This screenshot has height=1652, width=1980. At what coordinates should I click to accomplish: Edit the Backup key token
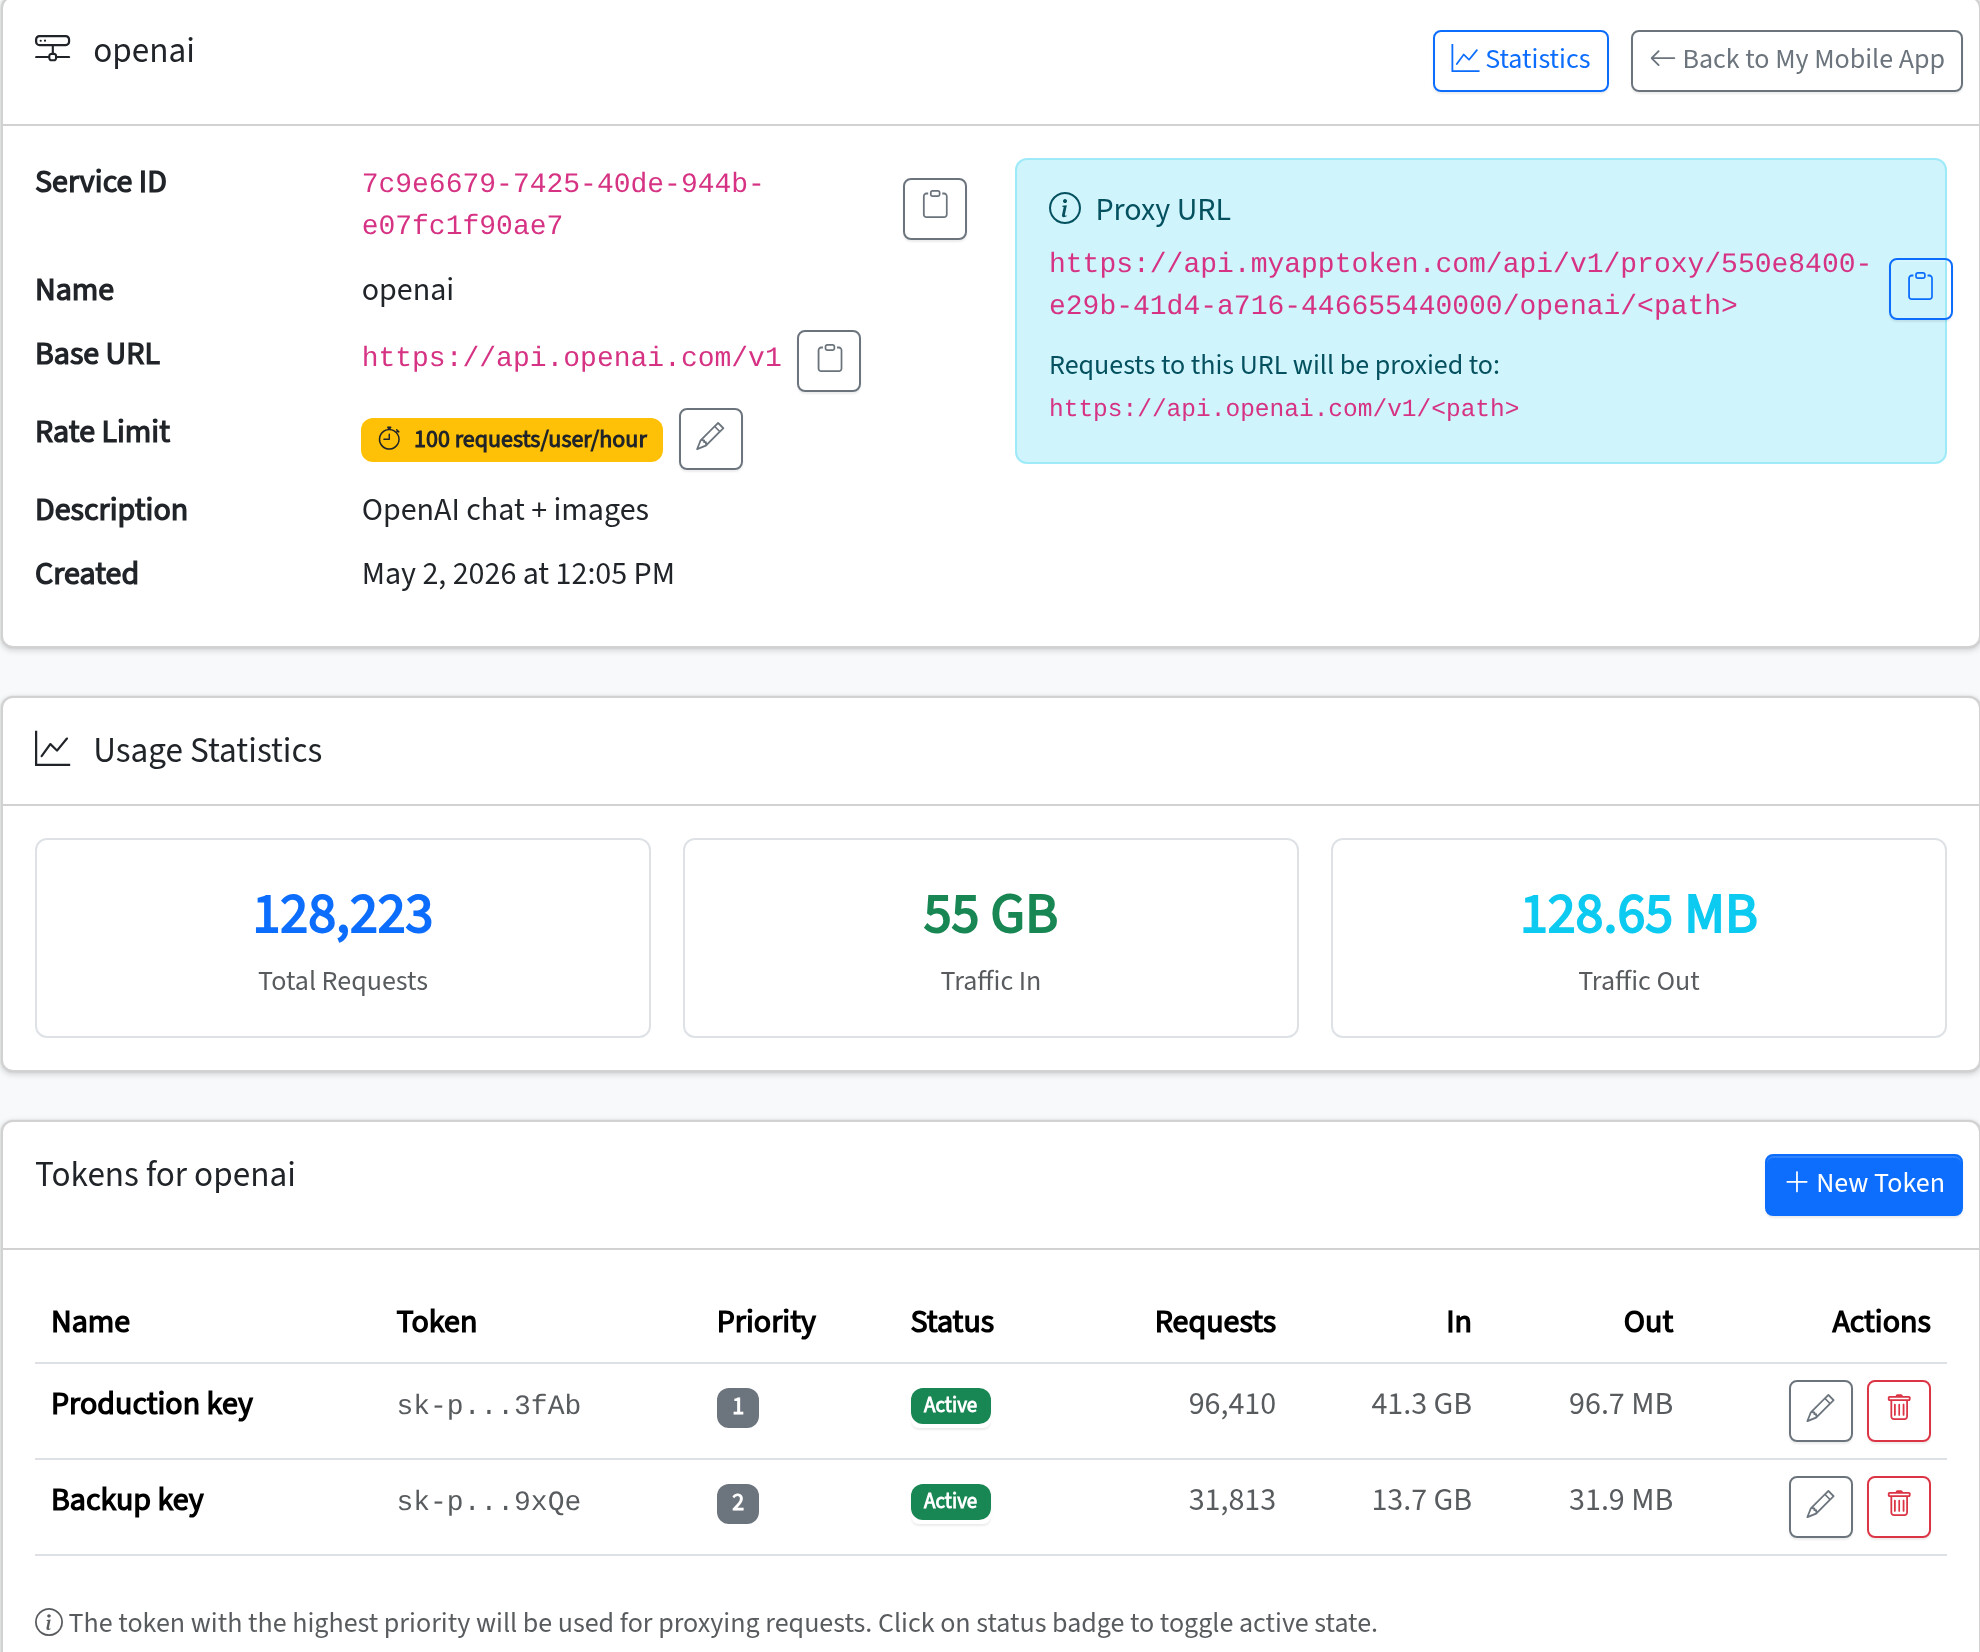coord(1820,1506)
